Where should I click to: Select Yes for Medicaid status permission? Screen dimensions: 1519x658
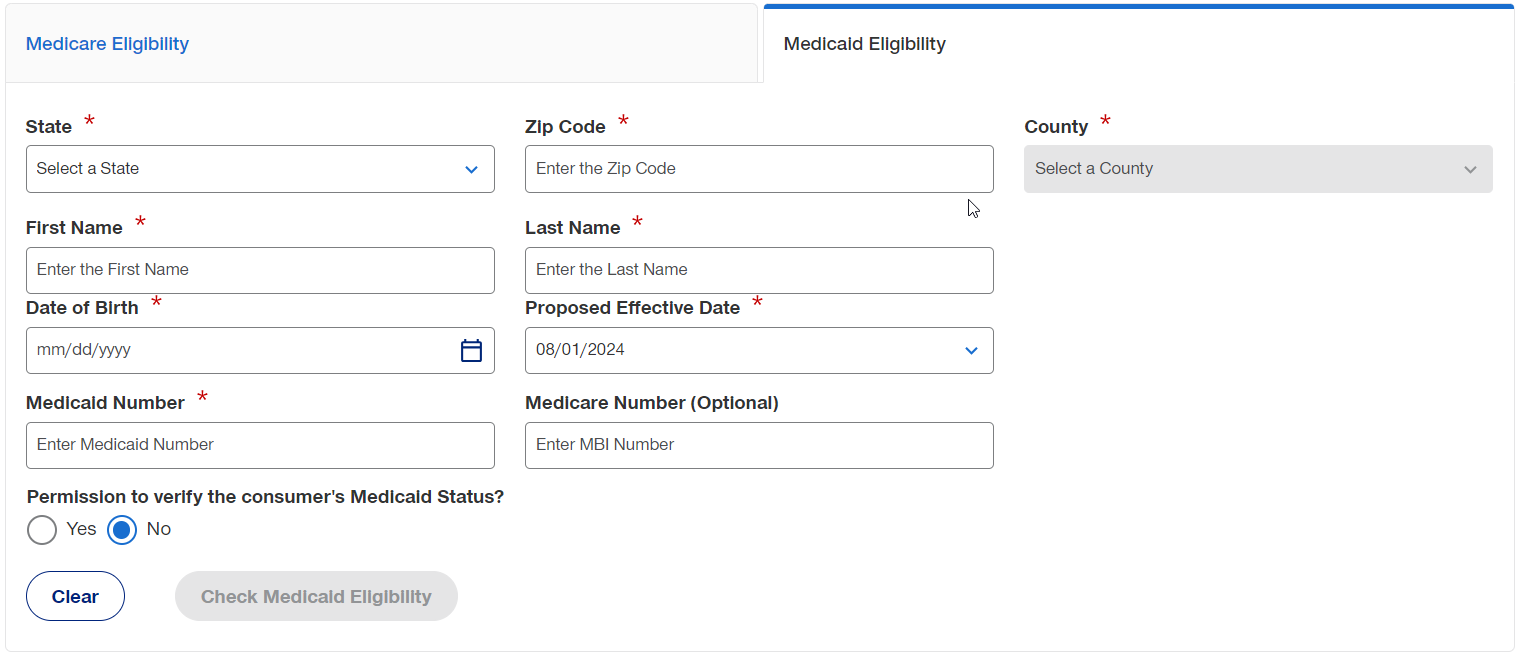click(42, 530)
